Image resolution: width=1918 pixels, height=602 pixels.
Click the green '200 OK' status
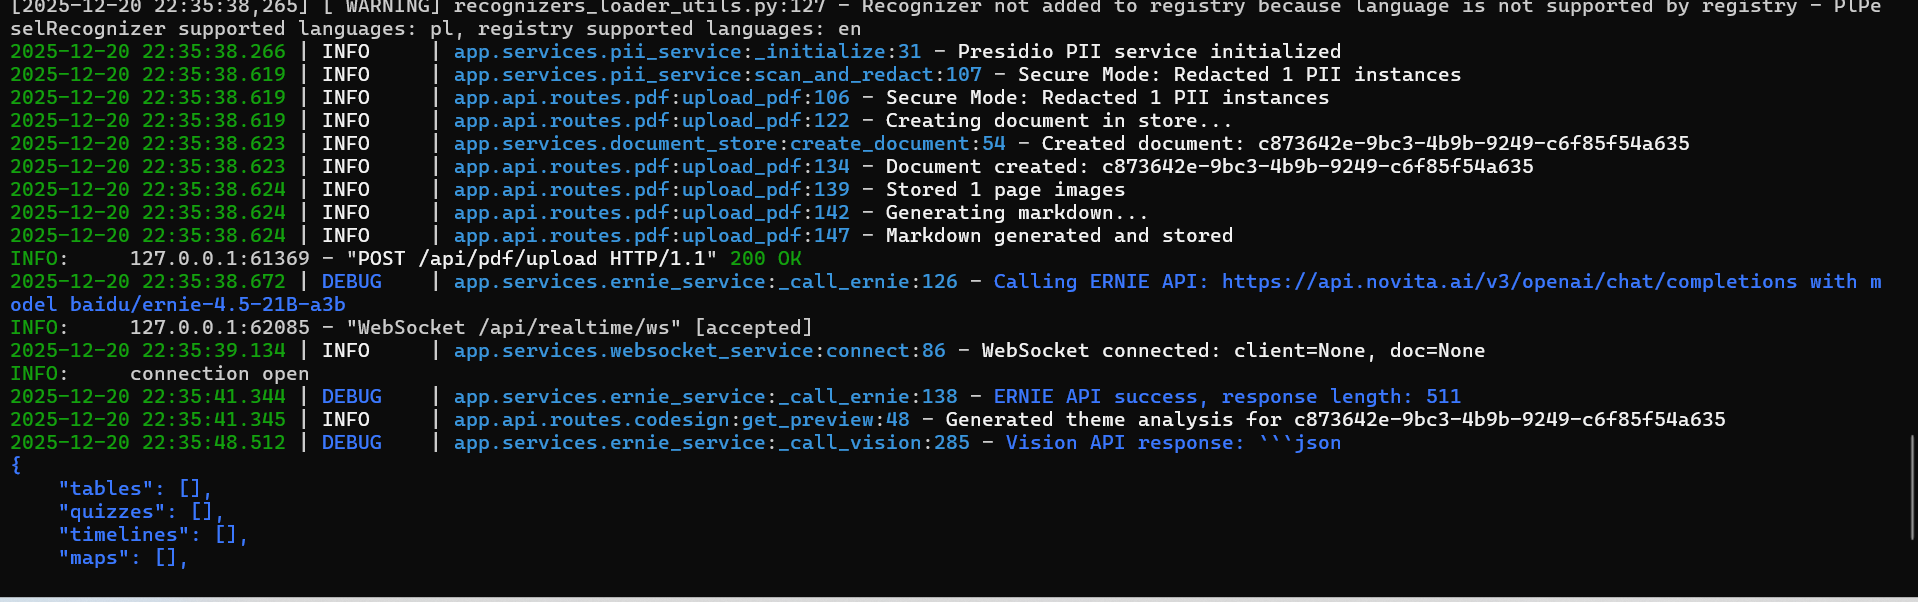[765, 258]
